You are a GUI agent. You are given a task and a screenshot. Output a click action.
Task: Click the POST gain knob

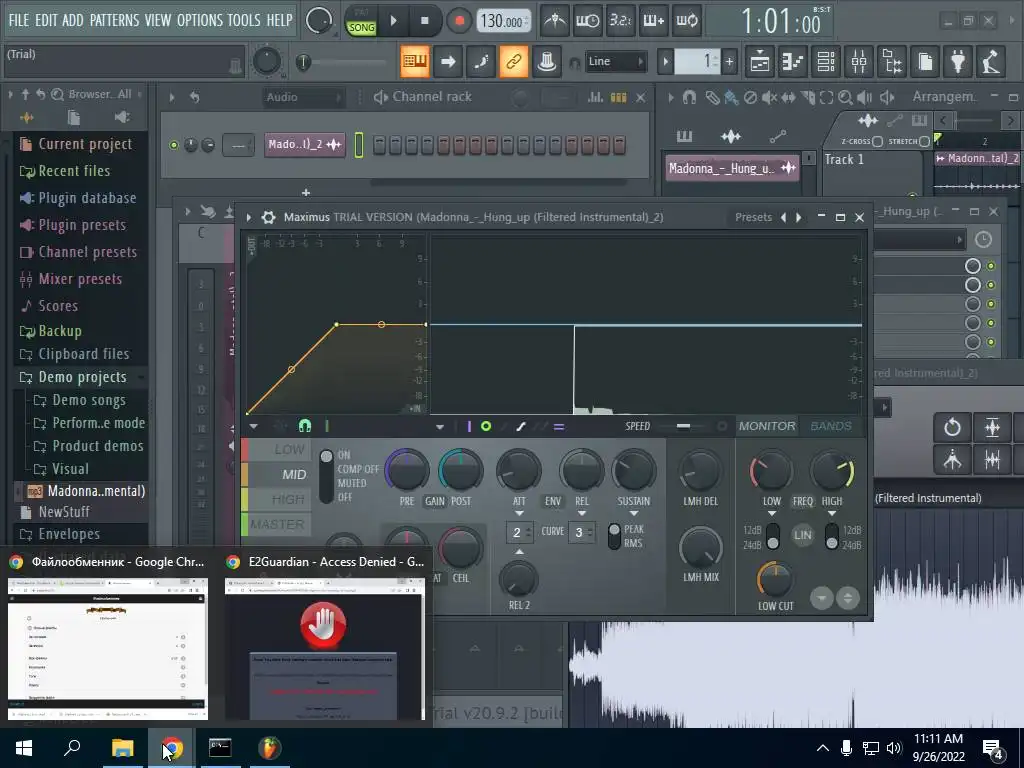click(460, 470)
